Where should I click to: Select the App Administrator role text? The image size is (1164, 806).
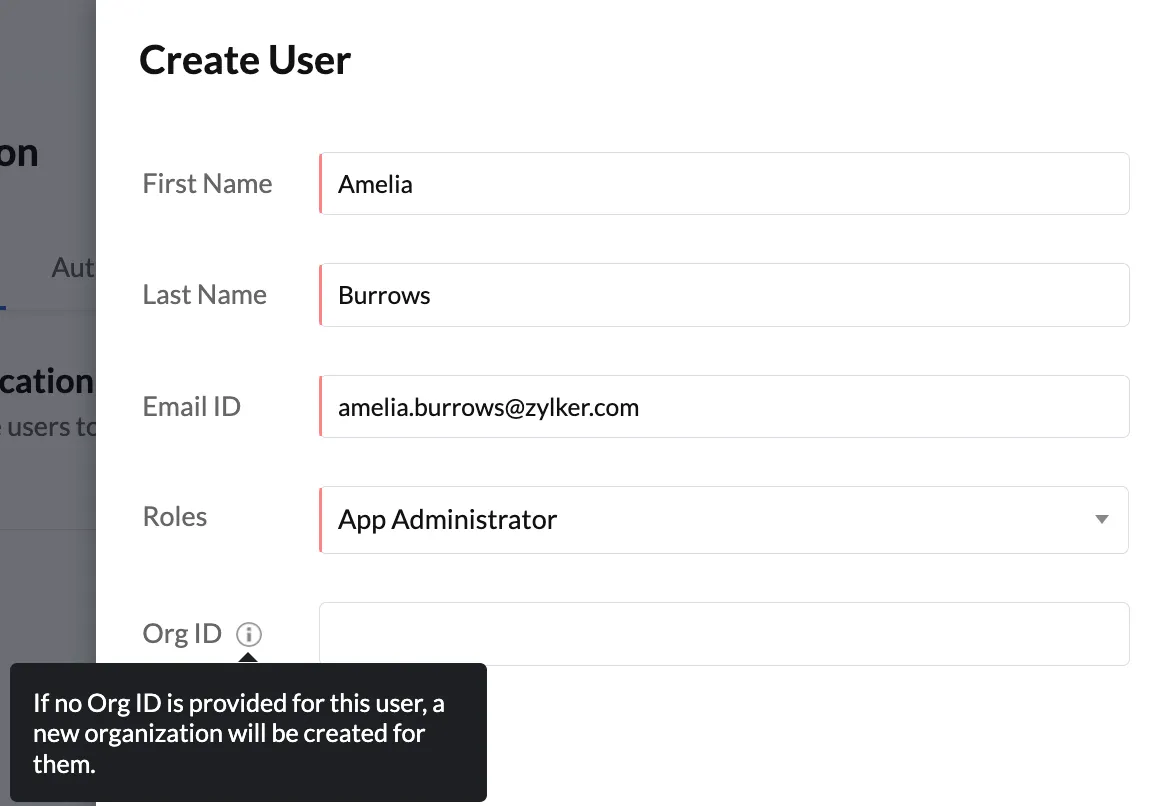[x=447, y=520]
